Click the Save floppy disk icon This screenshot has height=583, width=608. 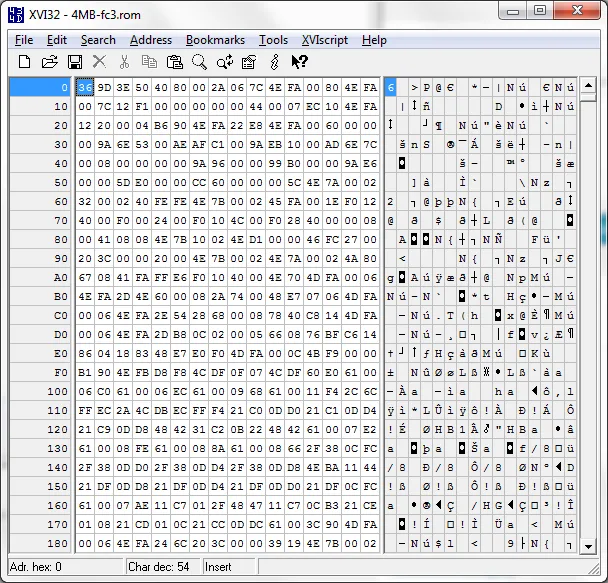coord(74,62)
